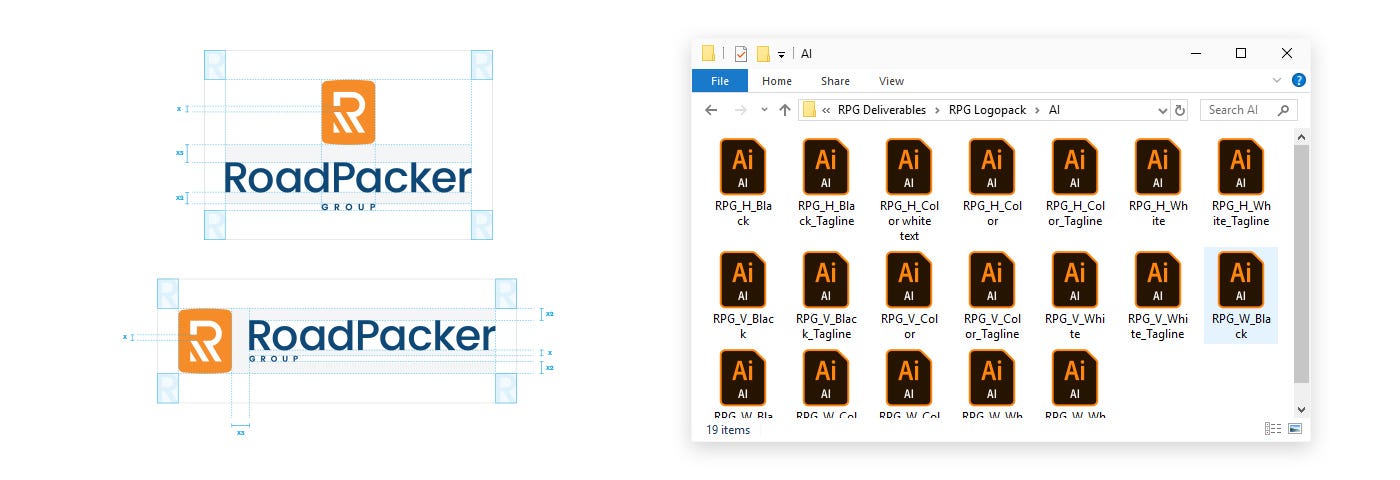Click the Properties quick access icon
This screenshot has height=480, width=1400.
[740, 54]
